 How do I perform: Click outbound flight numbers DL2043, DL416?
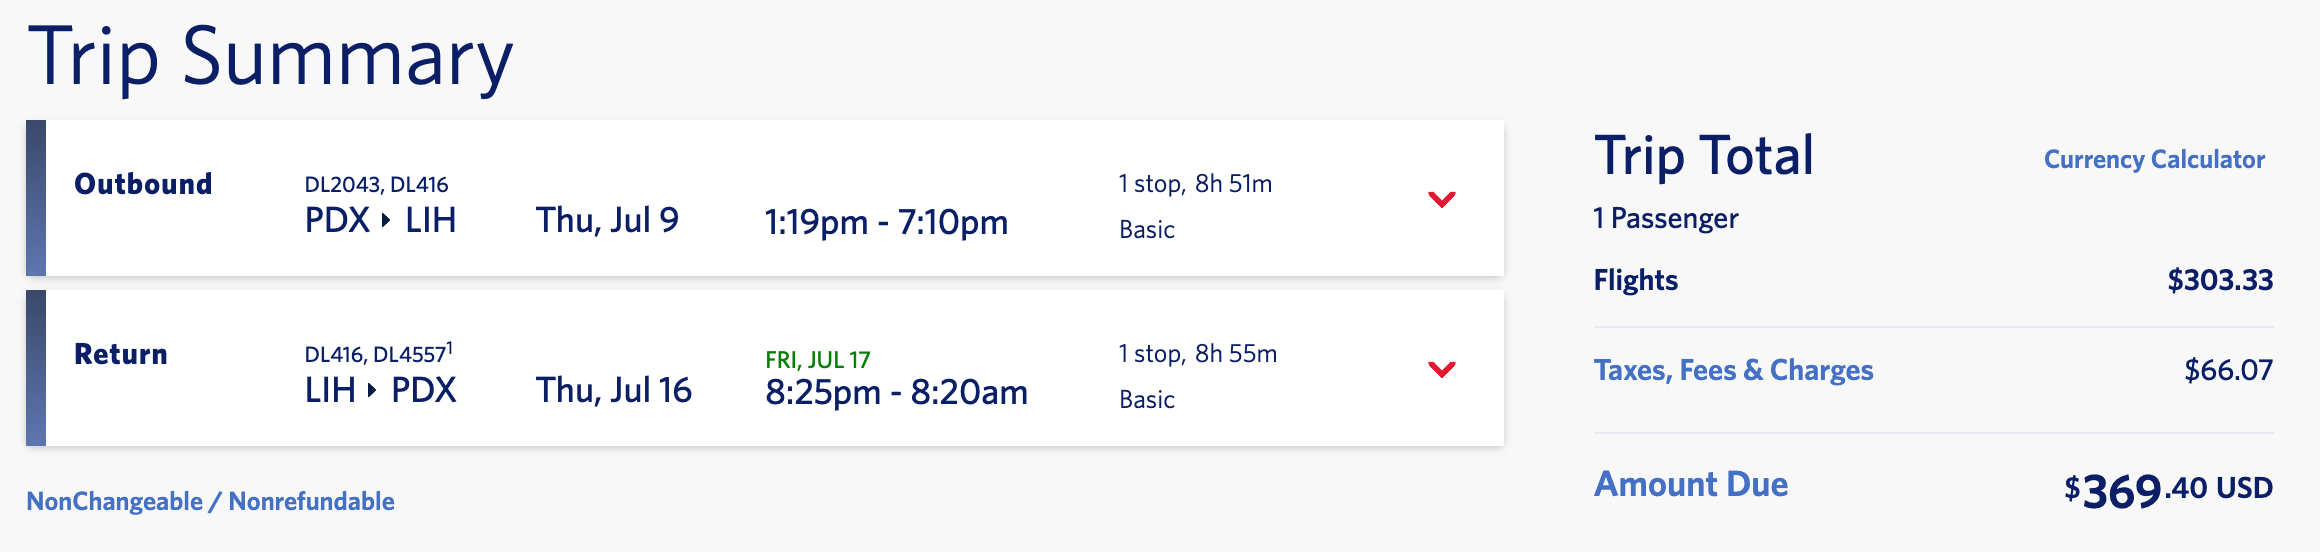(x=376, y=185)
